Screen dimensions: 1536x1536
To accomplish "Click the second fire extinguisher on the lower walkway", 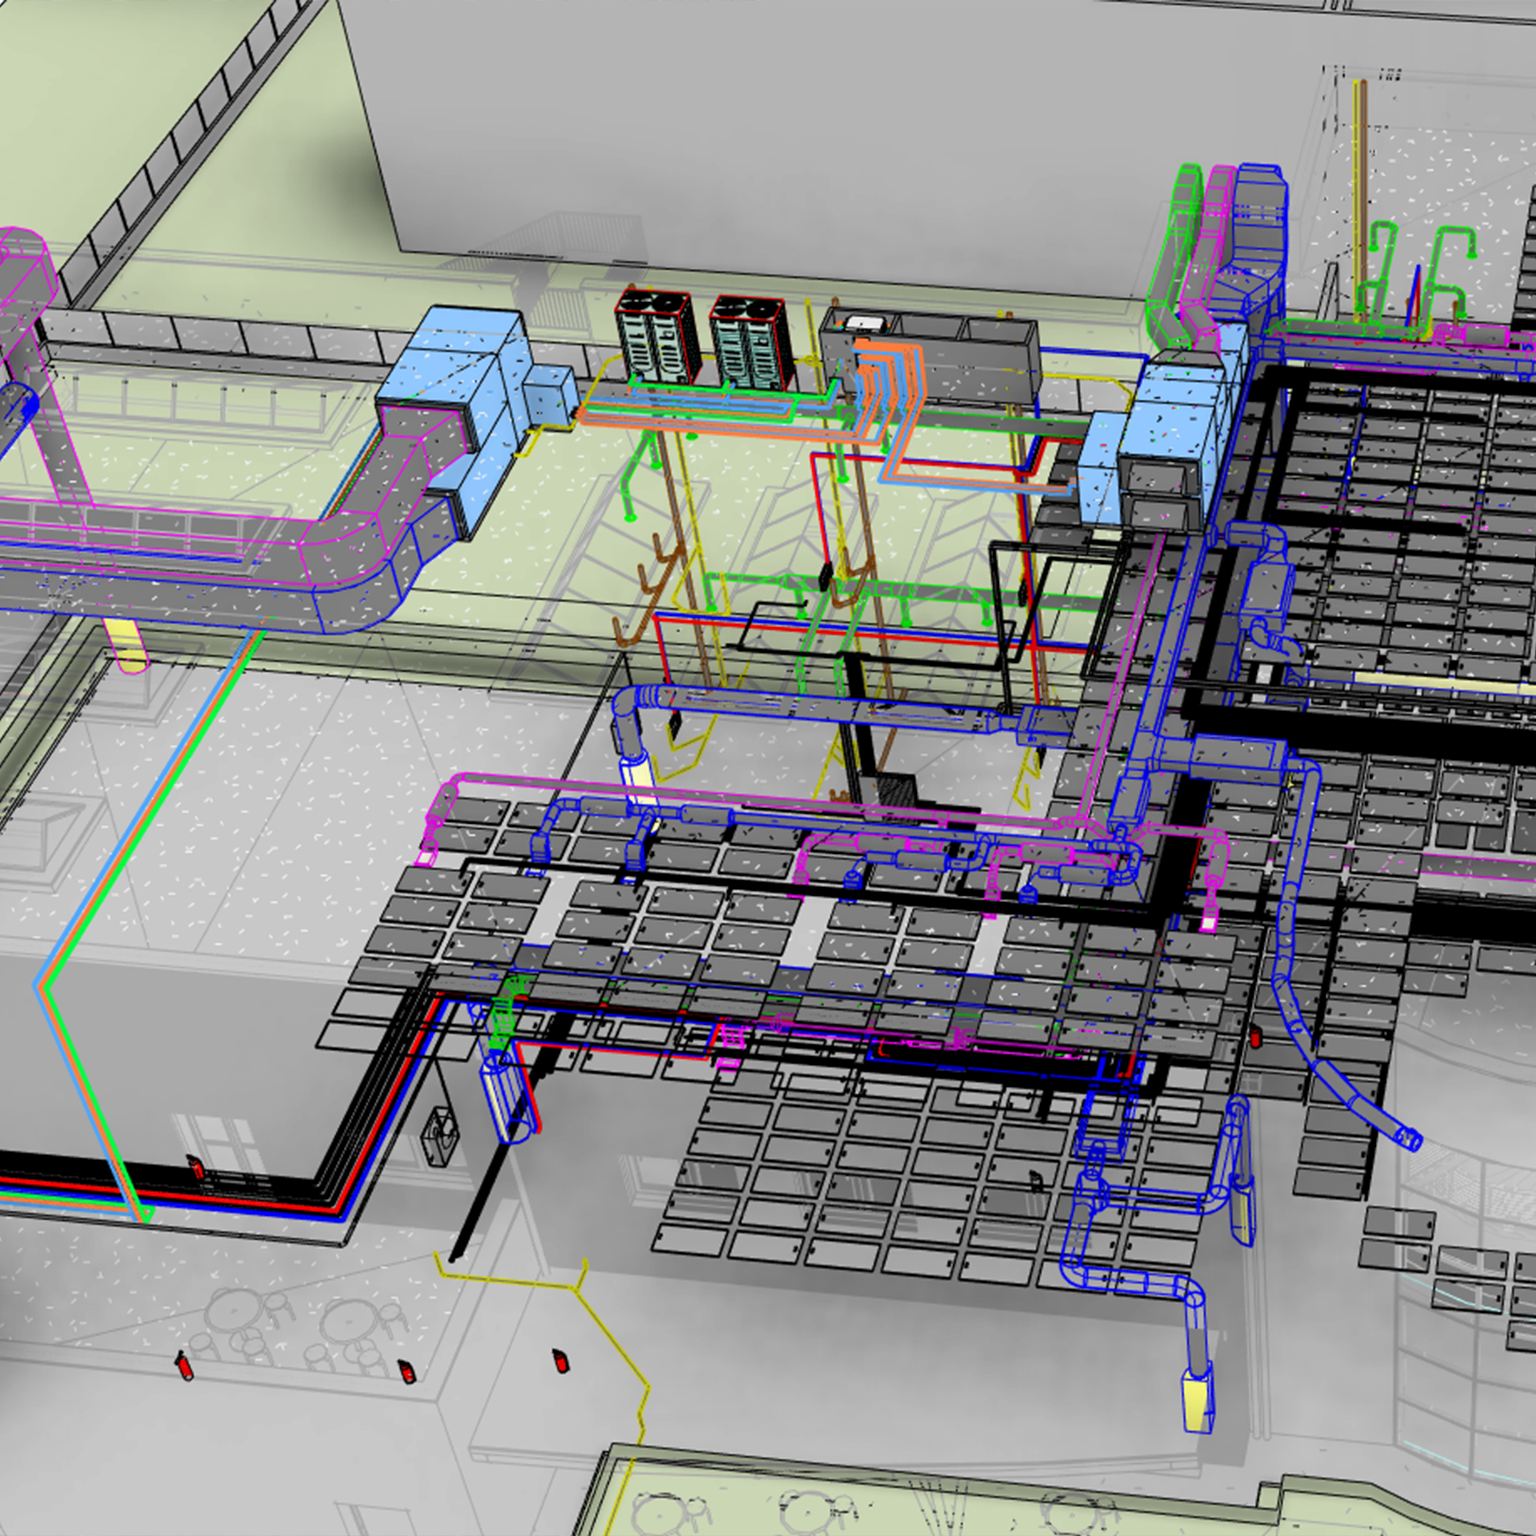I will coord(407,1371).
